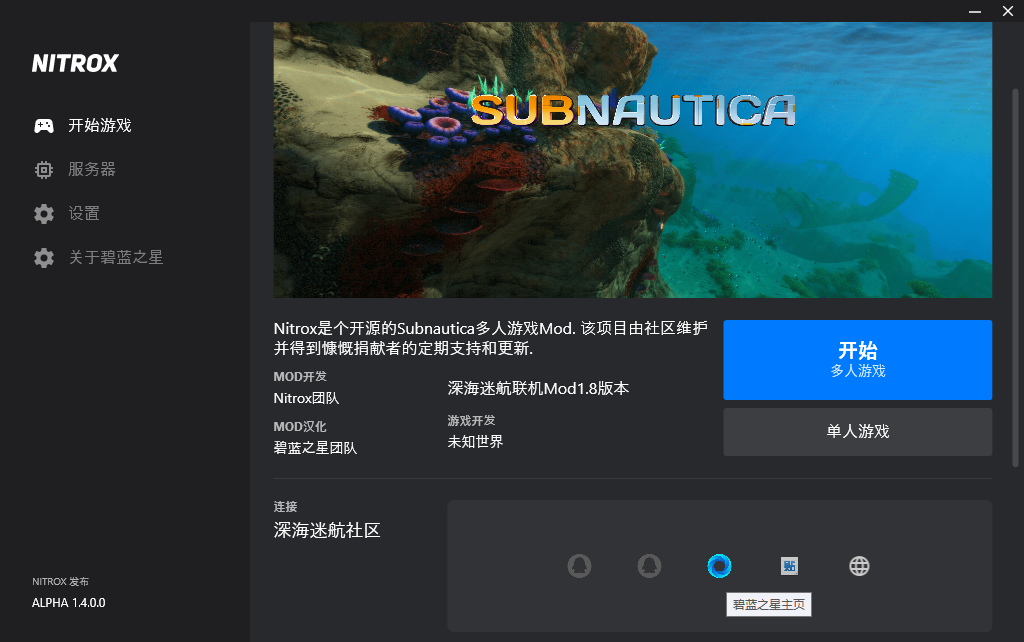Open the leftmost QQ penguin community icon
Viewport: 1024px width, 642px height.
click(x=579, y=566)
